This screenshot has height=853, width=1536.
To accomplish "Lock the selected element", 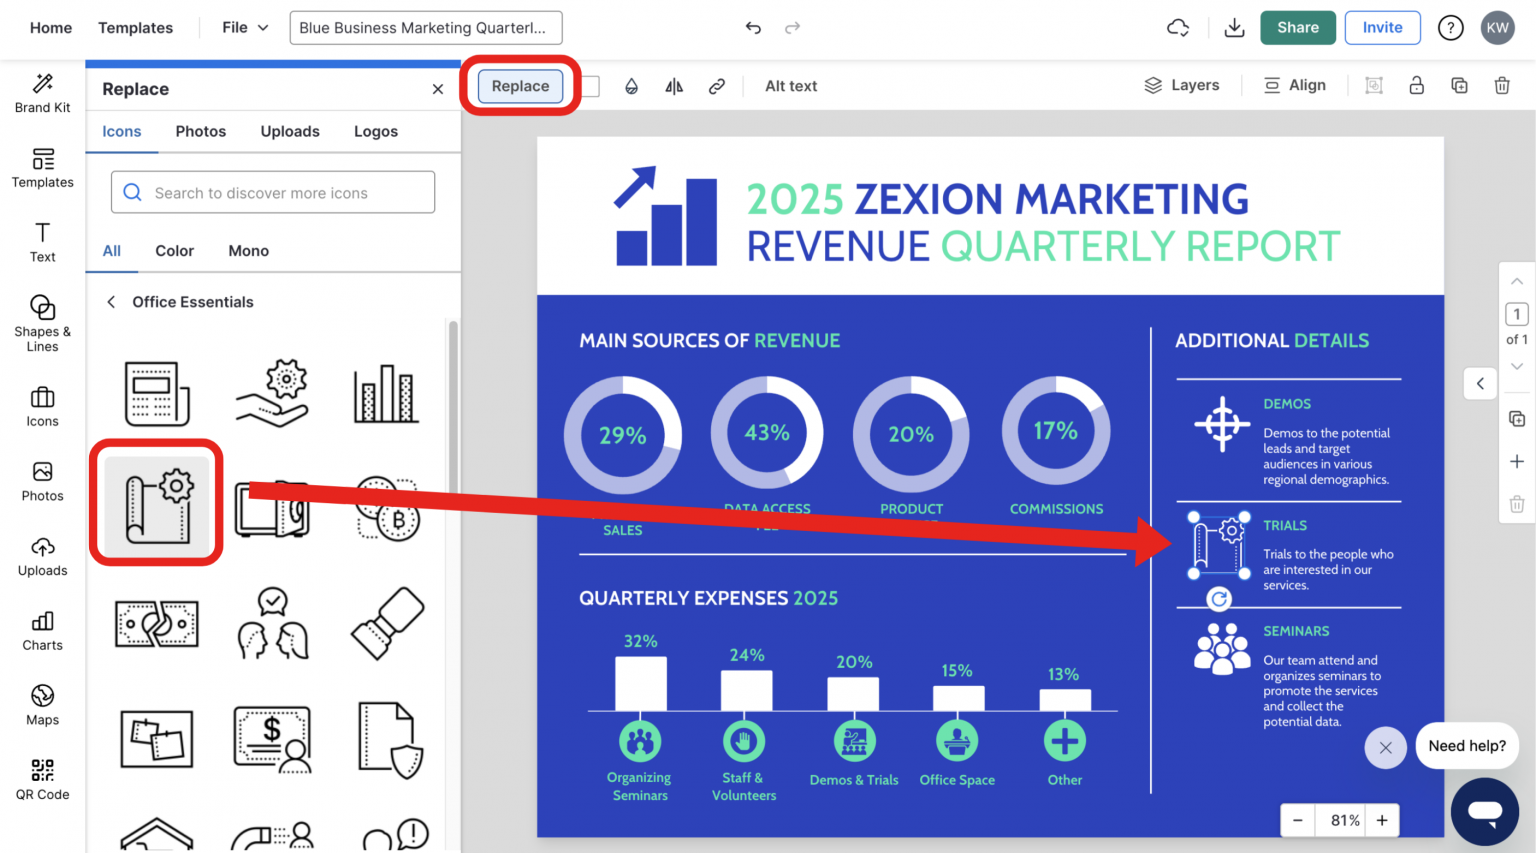I will point(1417,85).
